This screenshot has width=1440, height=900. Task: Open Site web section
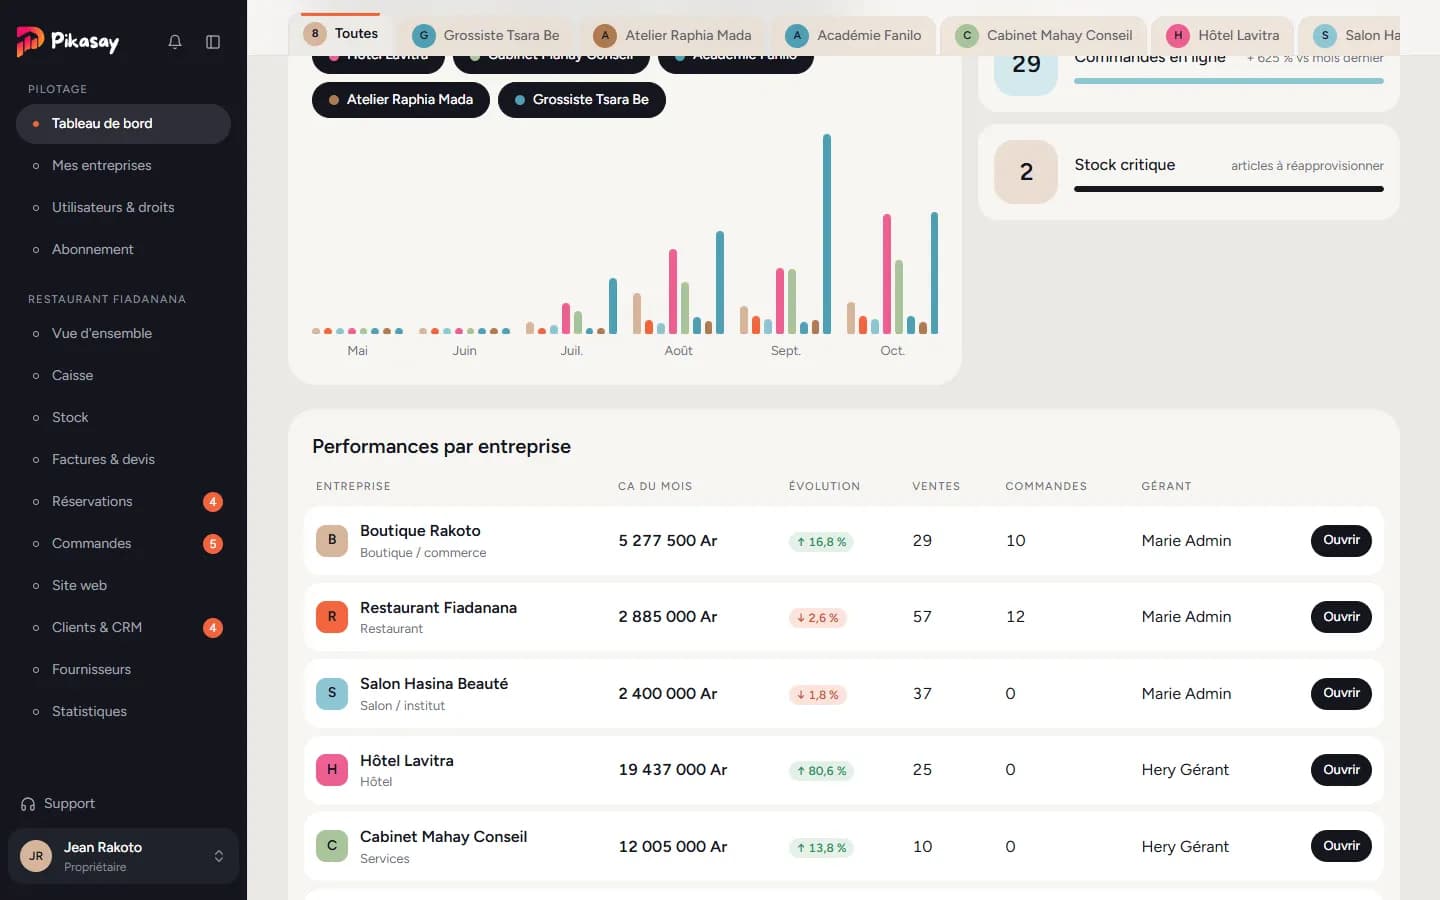click(x=123, y=586)
